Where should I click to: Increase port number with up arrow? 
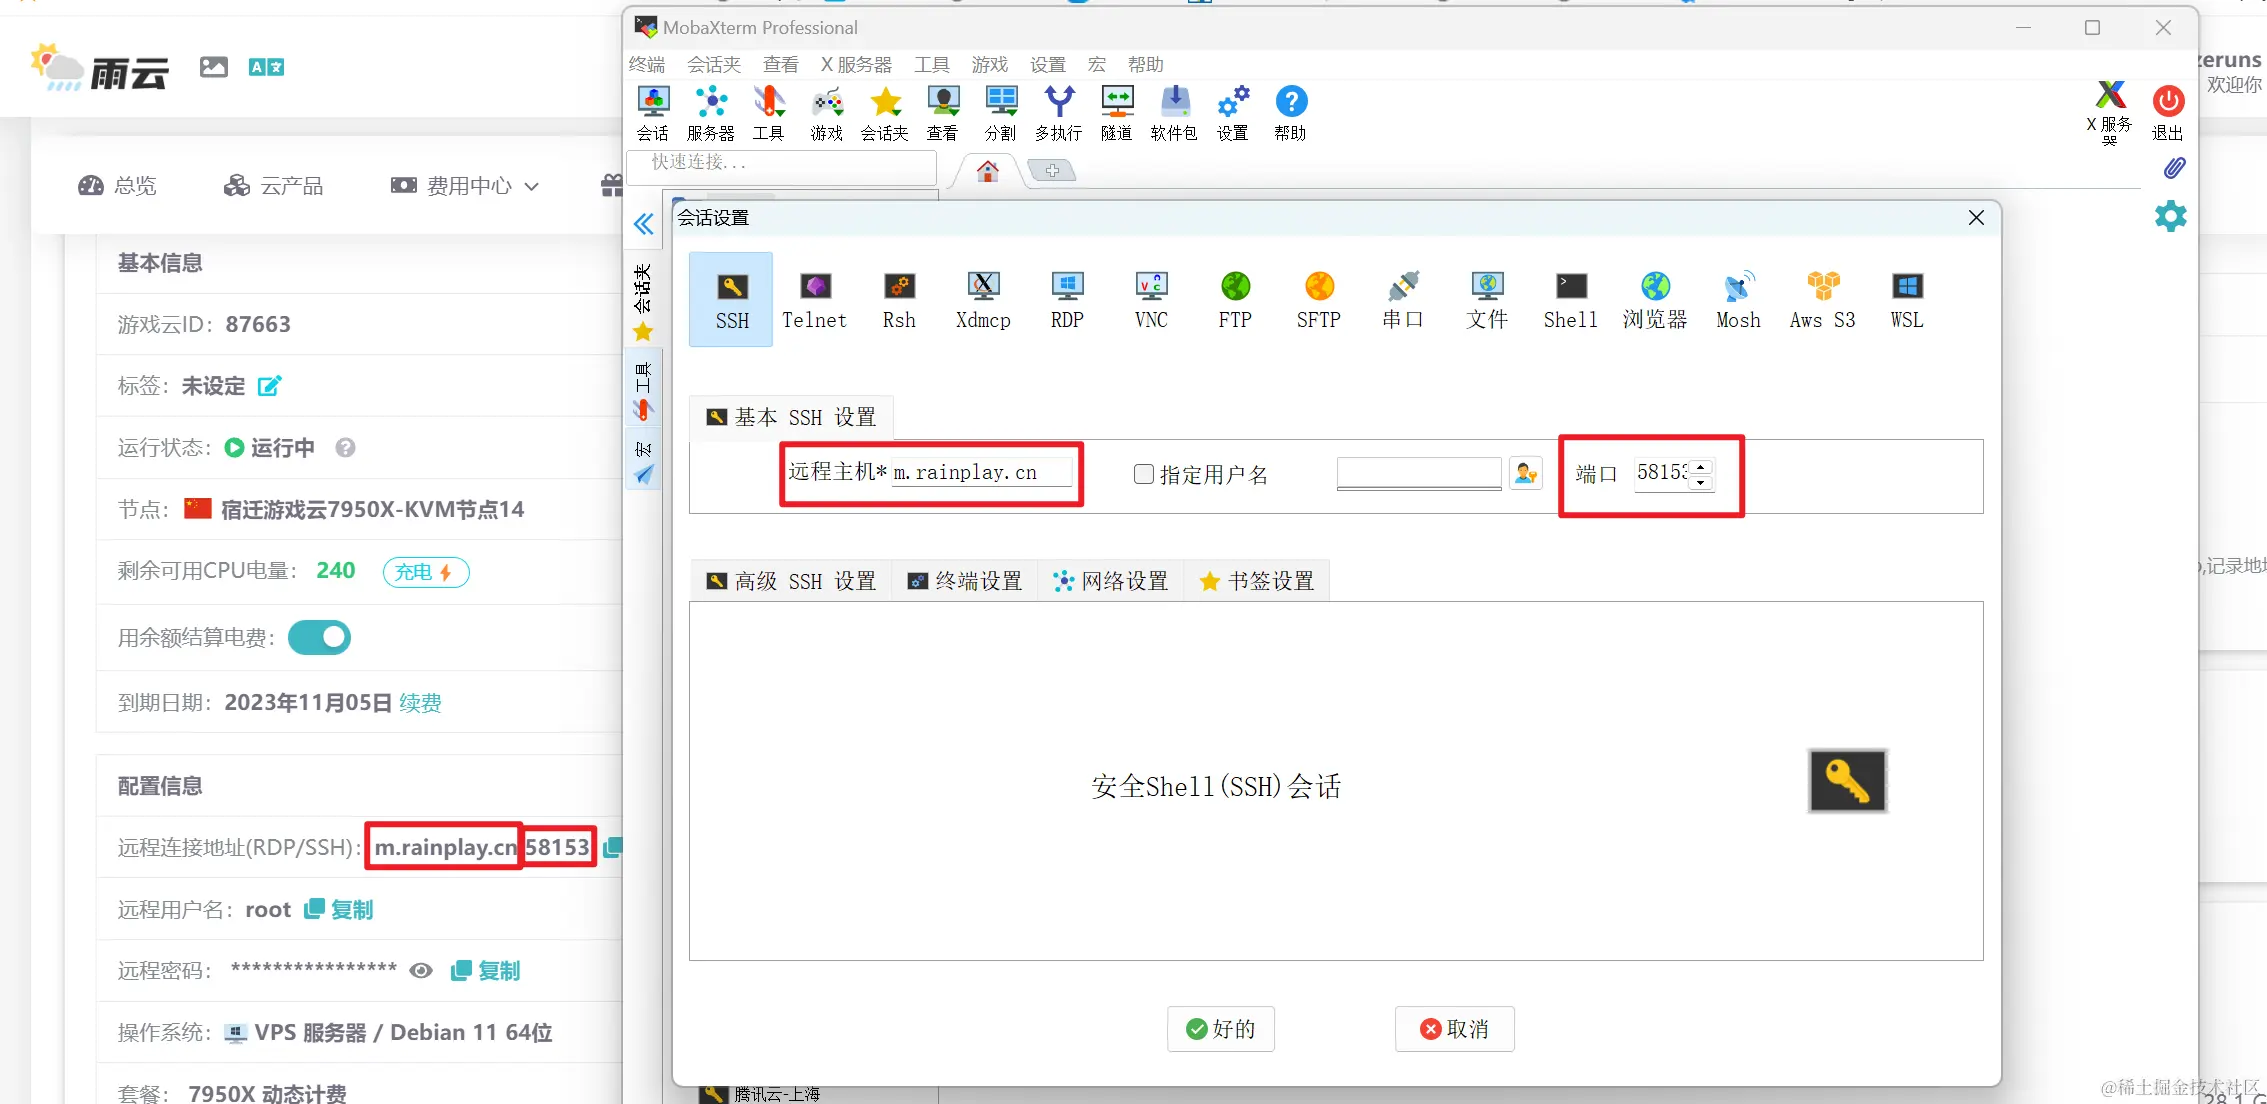(1700, 466)
